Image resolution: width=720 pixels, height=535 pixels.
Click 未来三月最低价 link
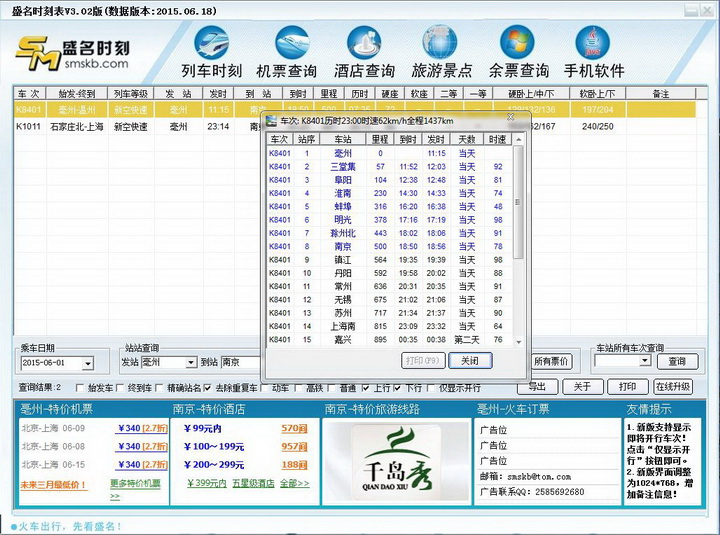pos(53,485)
